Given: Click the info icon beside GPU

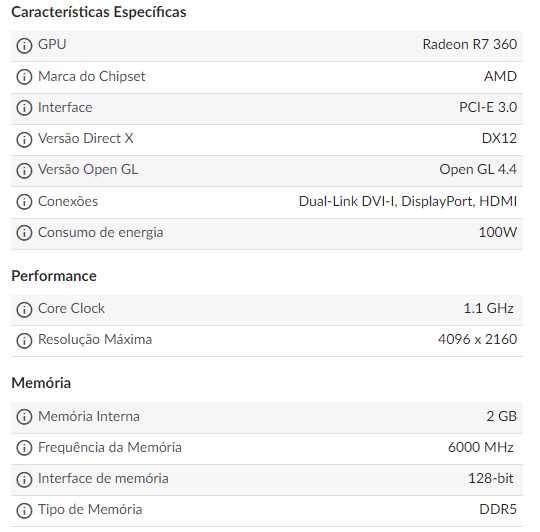Looking at the screenshot, I should (x=24, y=45).
